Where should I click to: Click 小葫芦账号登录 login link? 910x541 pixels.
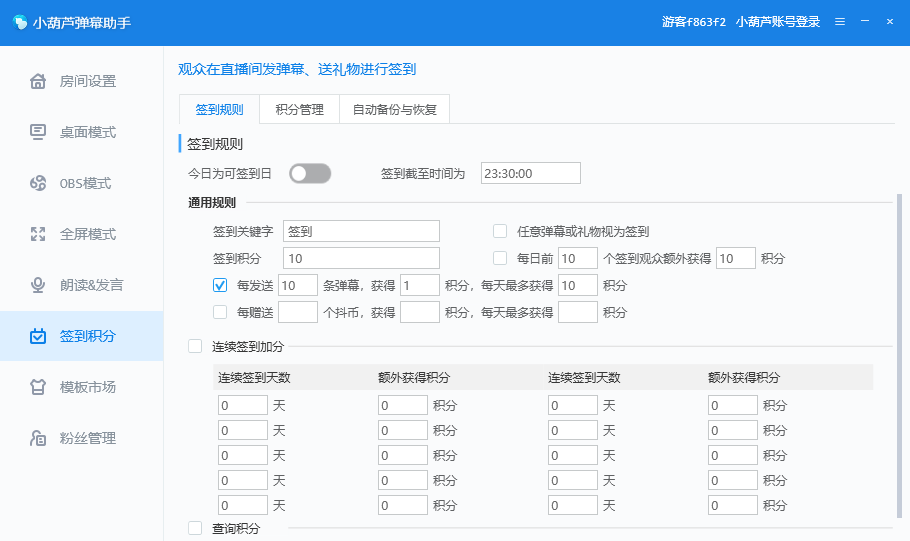coord(777,21)
